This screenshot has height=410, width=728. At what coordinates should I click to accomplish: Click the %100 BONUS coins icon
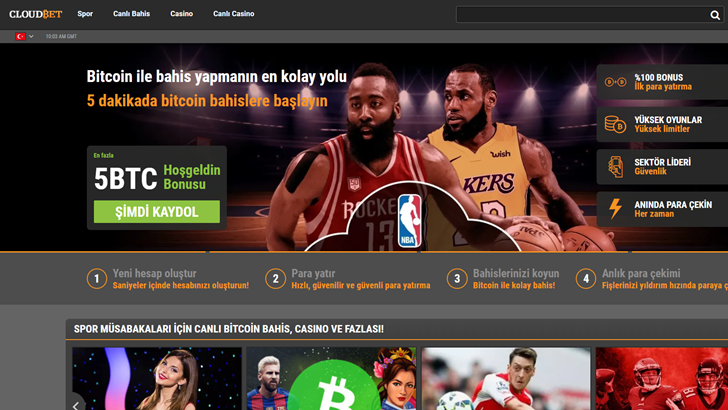(616, 82)
